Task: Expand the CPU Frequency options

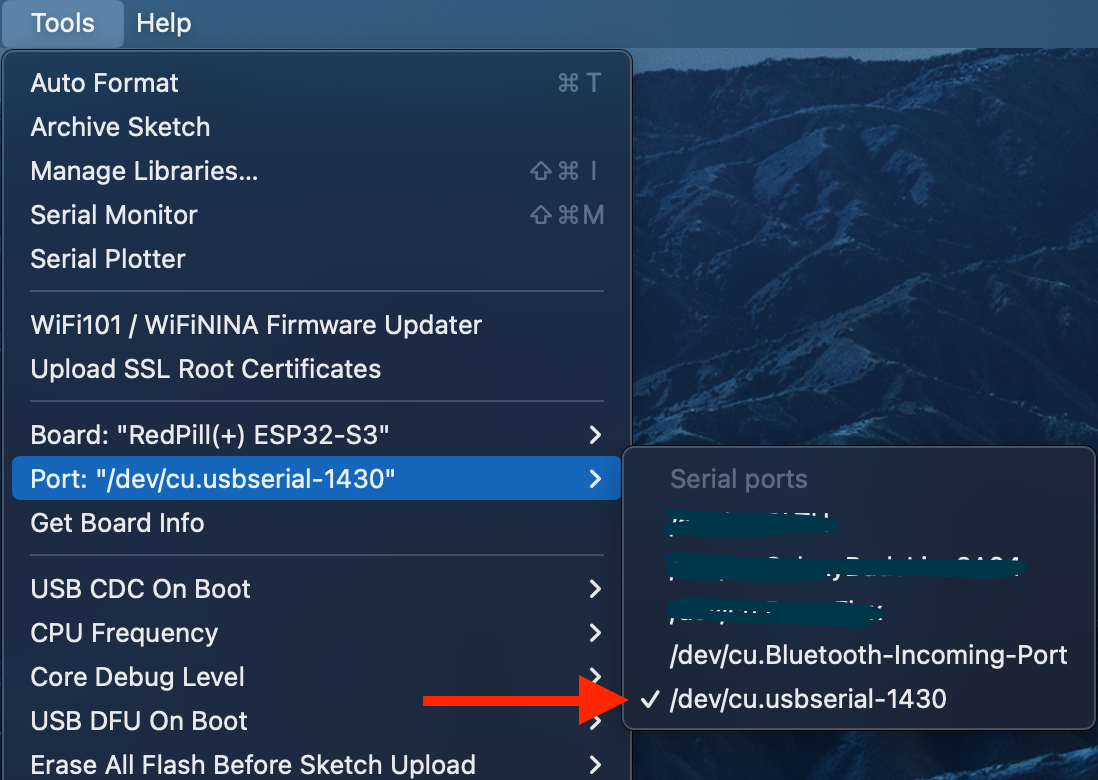Action: [x=124, y=633]
